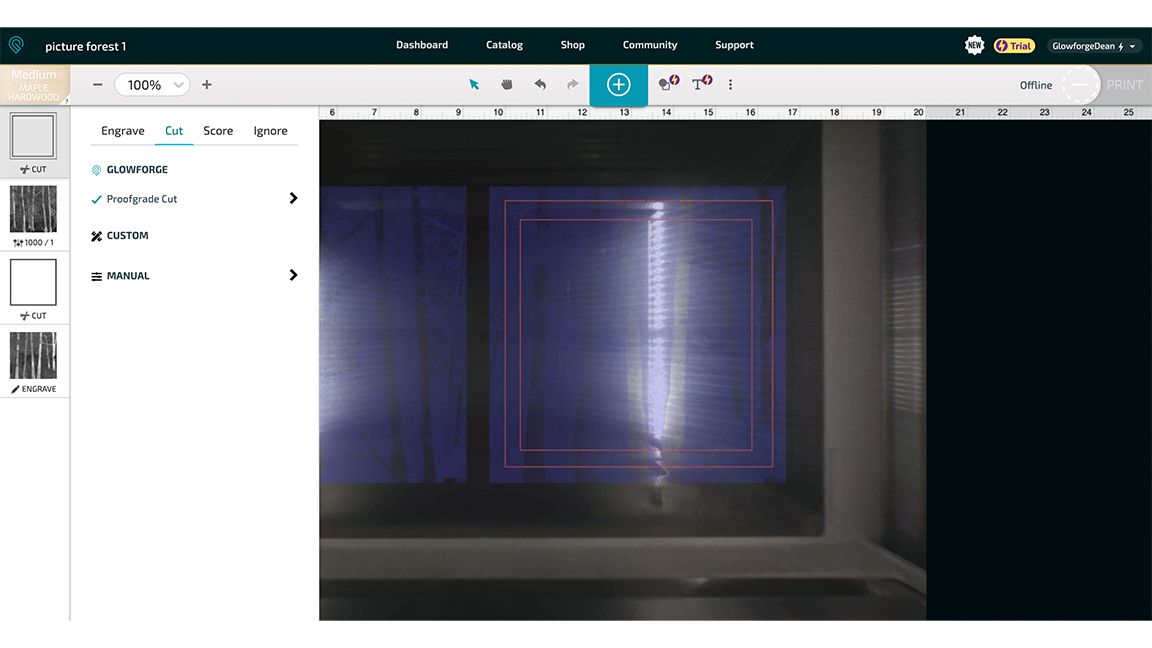Screen dimensions: 1152x648
Task: Click the NEW badge icon
Action: click(974, 46)
